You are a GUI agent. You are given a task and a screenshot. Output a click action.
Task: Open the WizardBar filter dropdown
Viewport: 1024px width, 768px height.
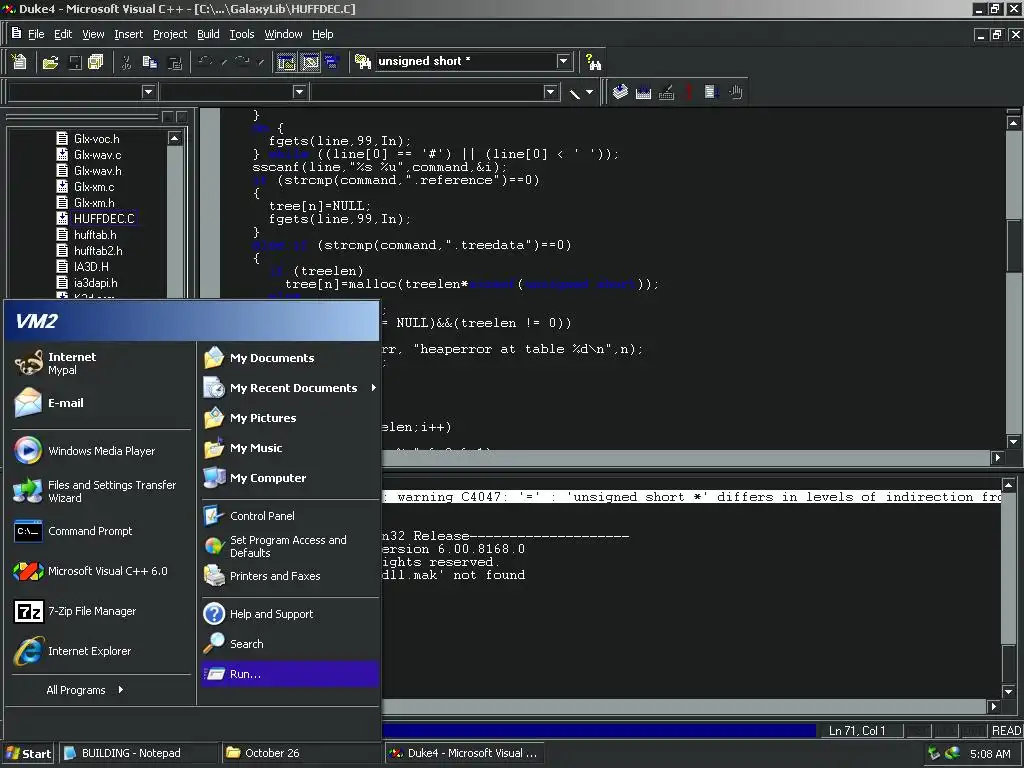[x=299, y=91]
